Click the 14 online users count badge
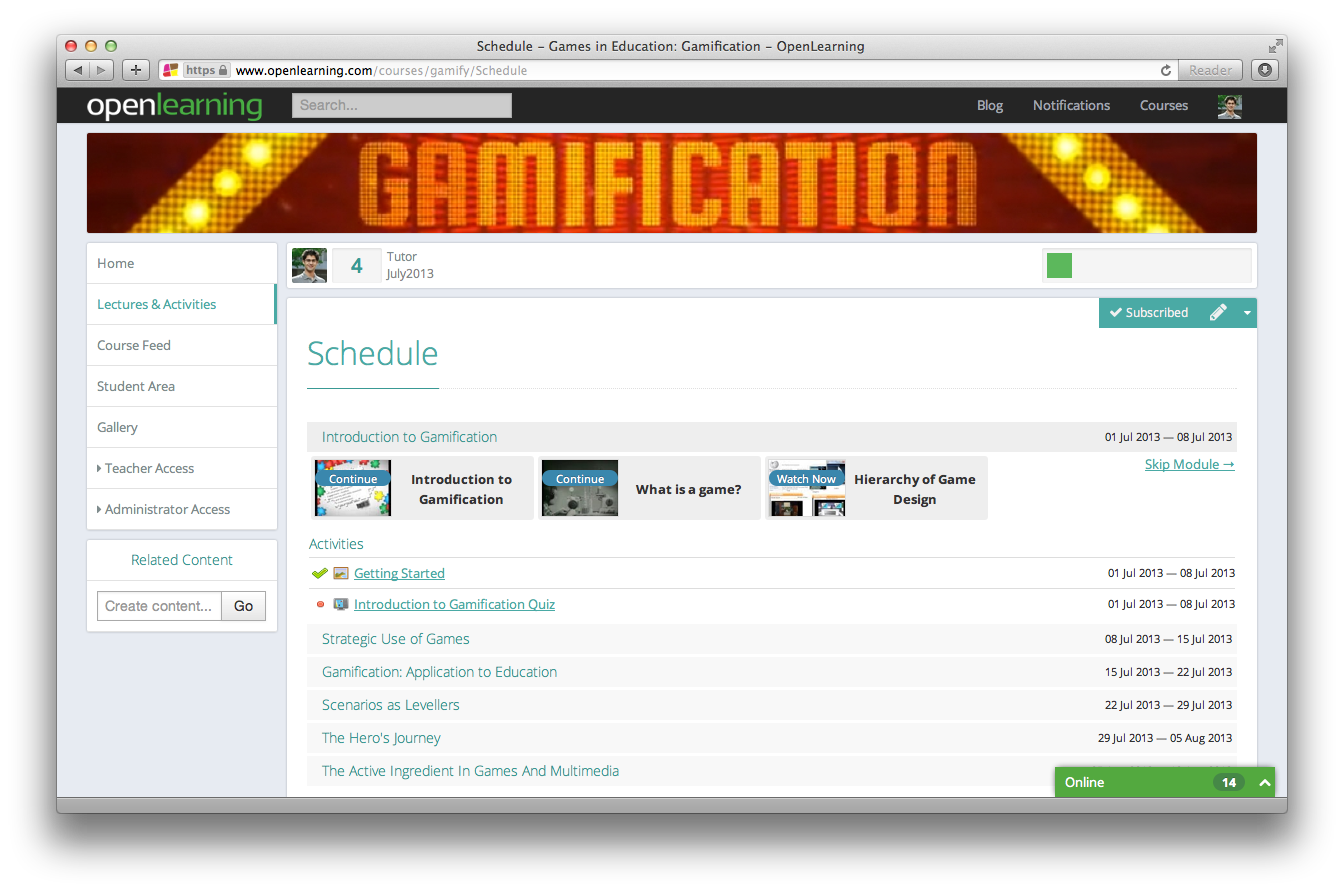This screenshot has height=892, width=1344. coord(1229,783)
